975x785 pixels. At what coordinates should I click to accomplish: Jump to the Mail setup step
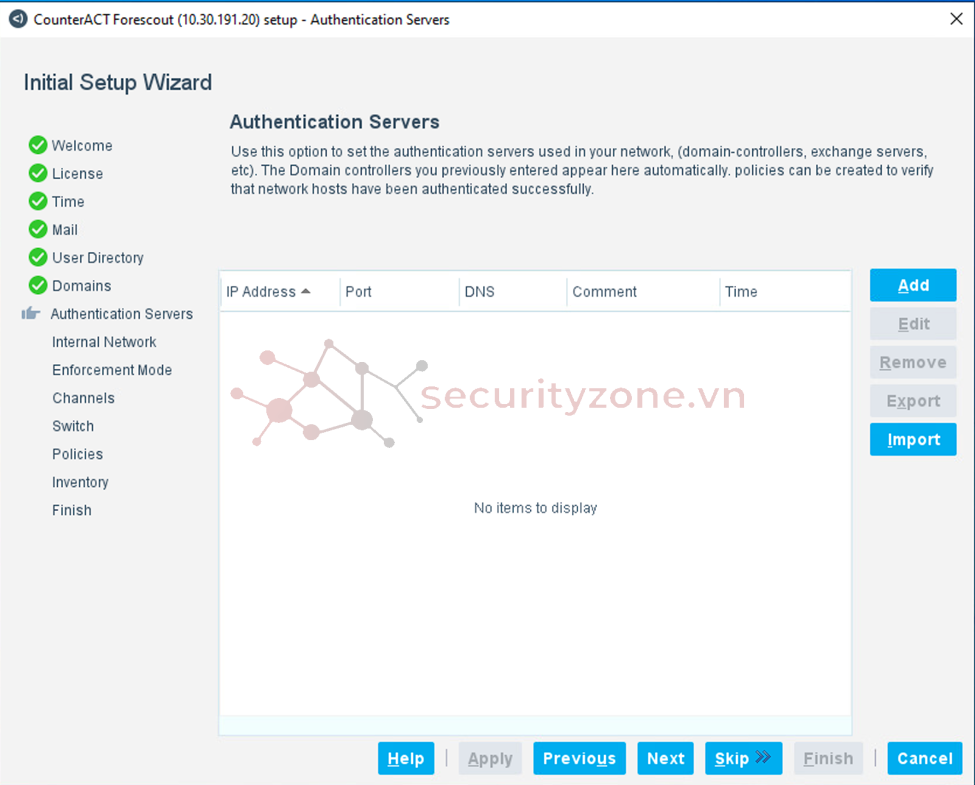click(65, 230)
